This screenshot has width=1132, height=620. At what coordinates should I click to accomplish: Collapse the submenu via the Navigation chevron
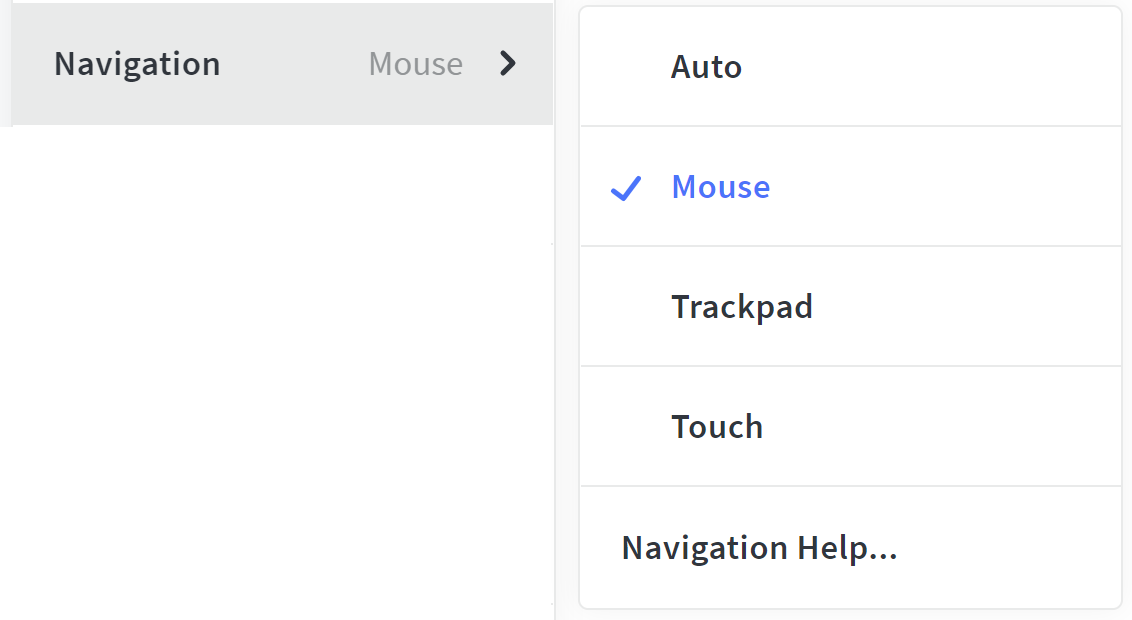pos(508,64)
